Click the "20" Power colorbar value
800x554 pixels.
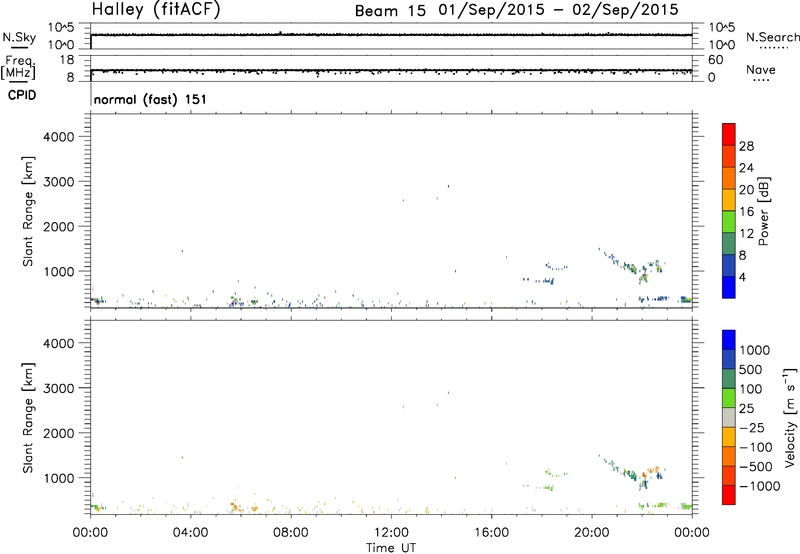tap(746, 190)
